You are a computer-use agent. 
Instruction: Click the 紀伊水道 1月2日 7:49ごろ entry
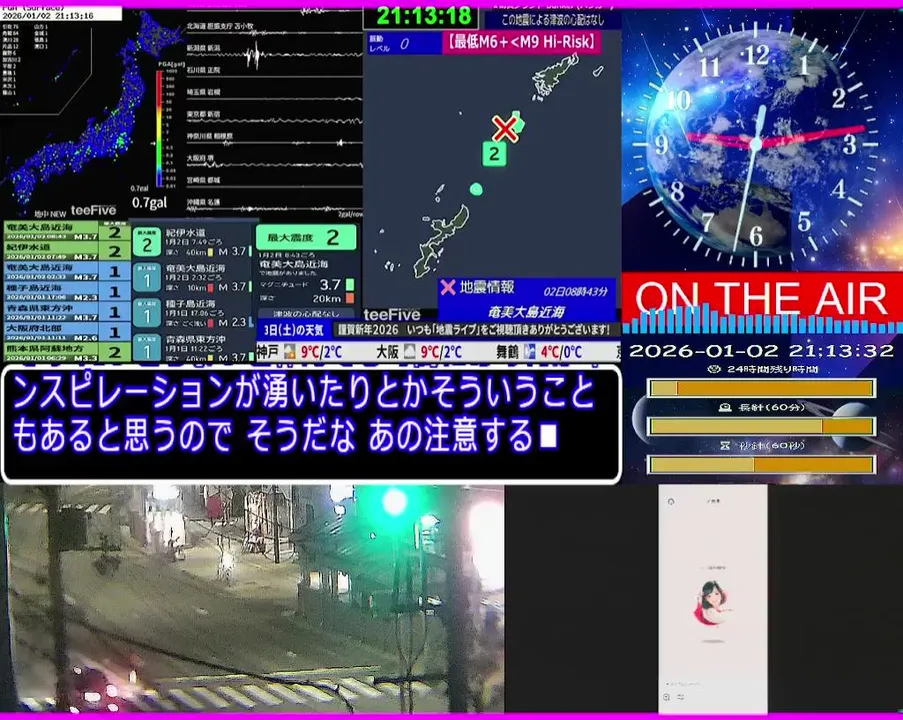click(193, 242)
